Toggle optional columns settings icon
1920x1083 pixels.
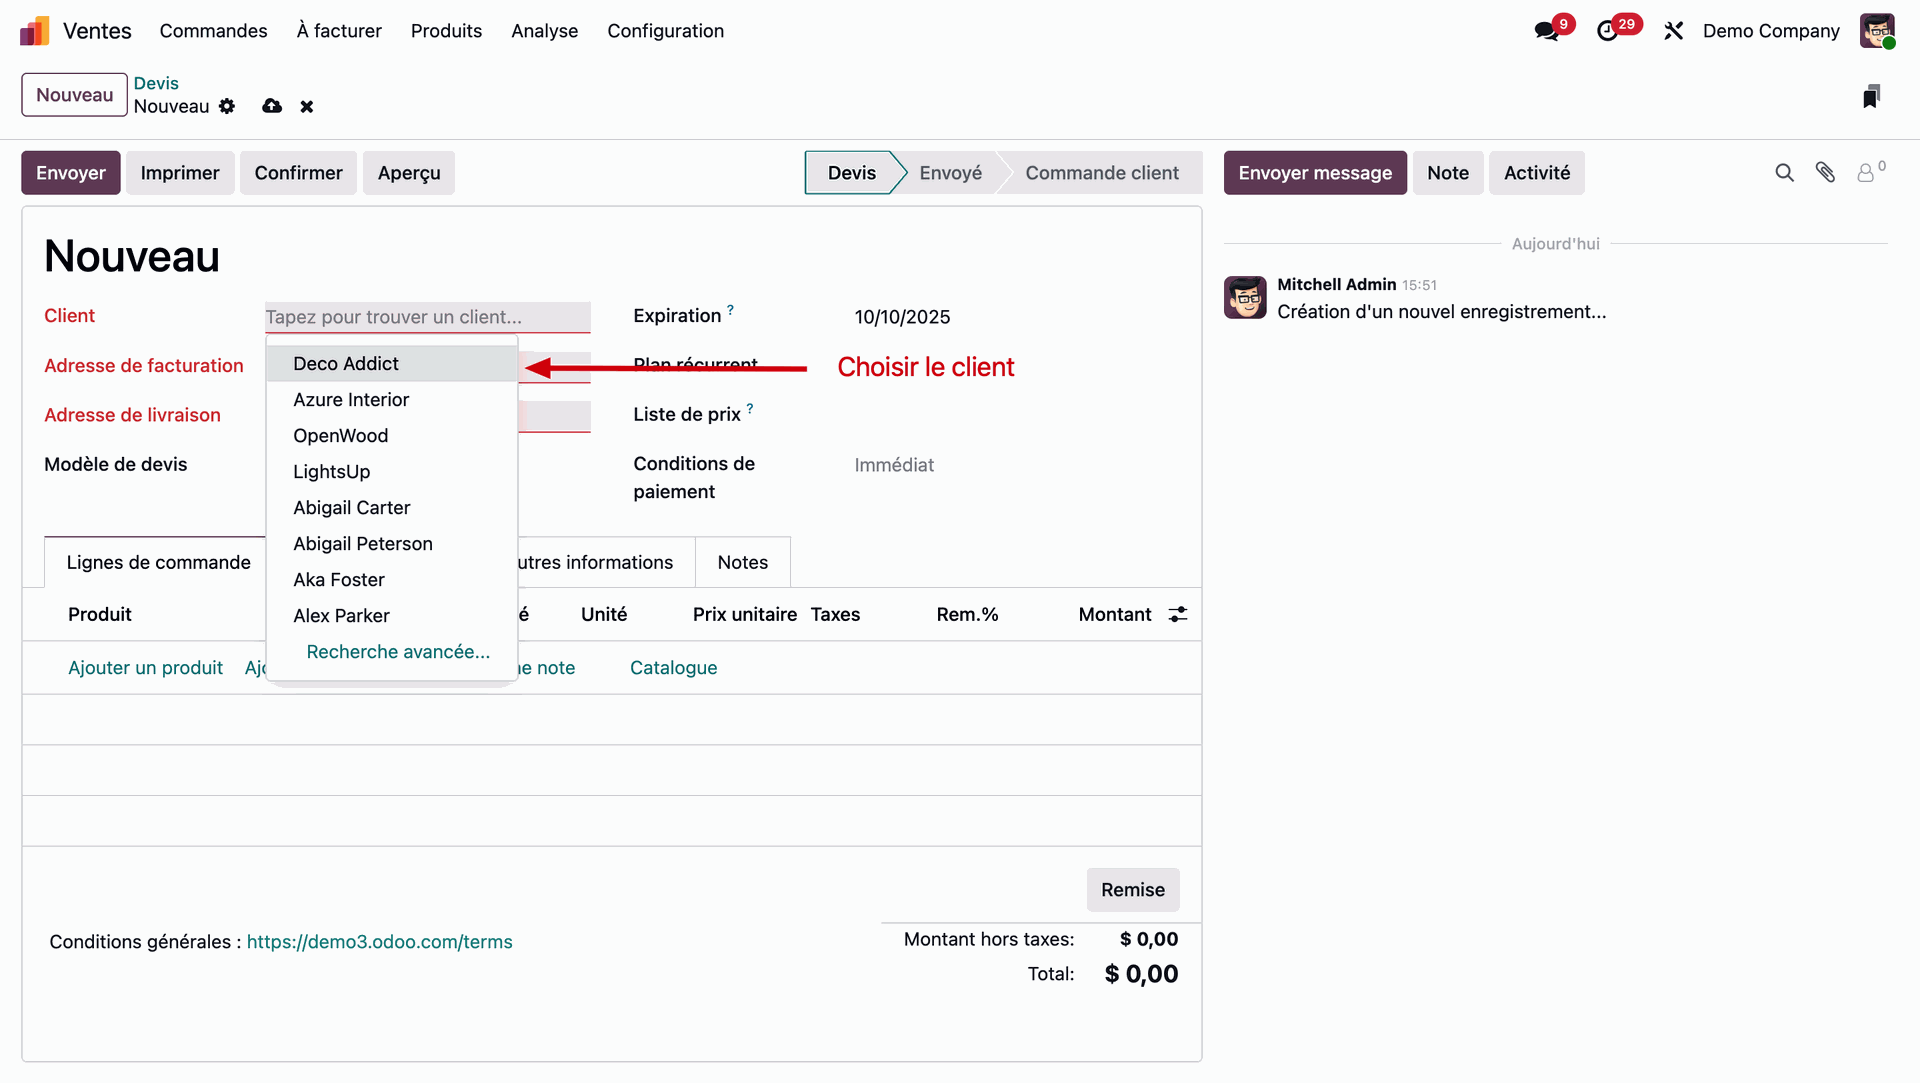1178,614
